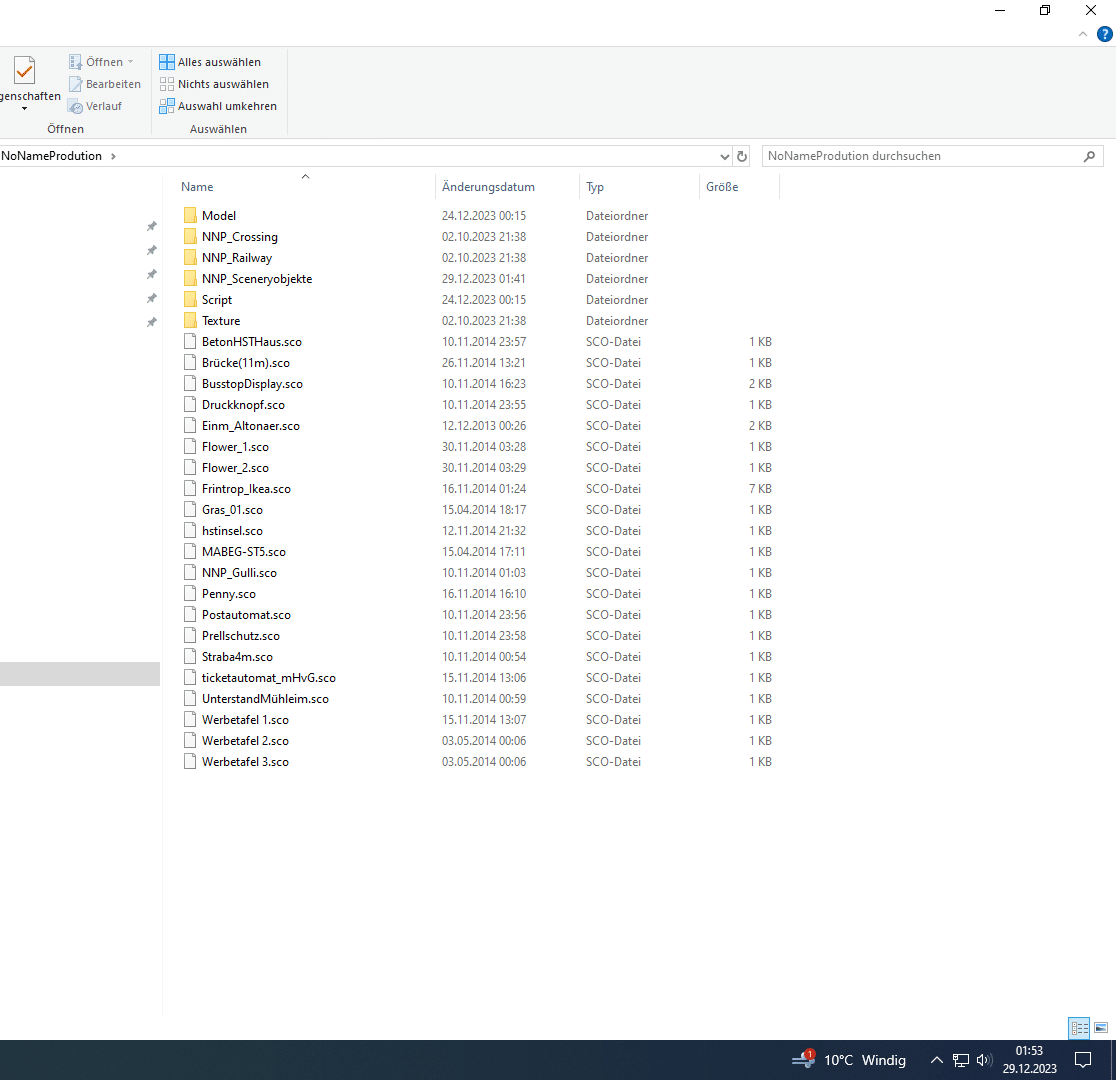Collapse the ribbon with the chevron

1082,34
